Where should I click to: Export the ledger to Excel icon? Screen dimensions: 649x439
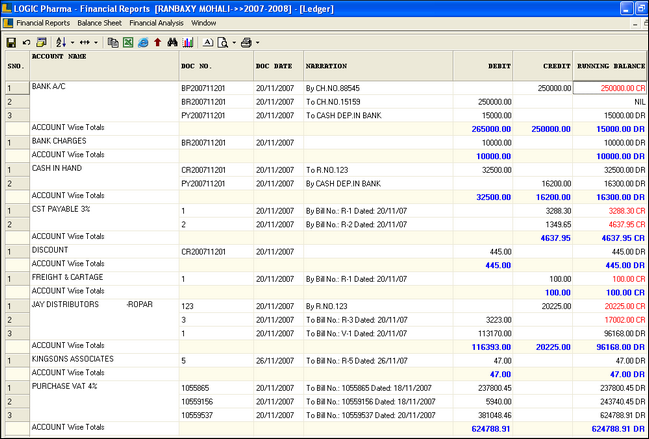point(128,42)
